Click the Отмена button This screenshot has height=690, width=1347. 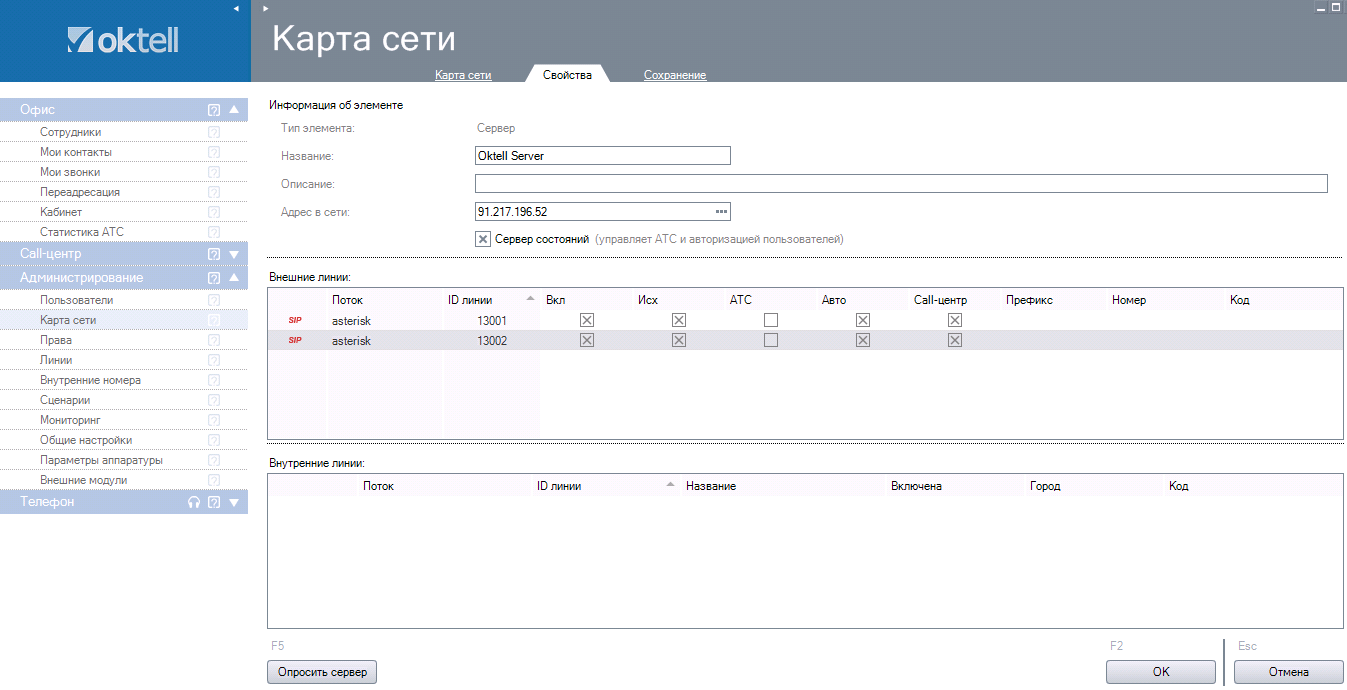coord(1288,672)
